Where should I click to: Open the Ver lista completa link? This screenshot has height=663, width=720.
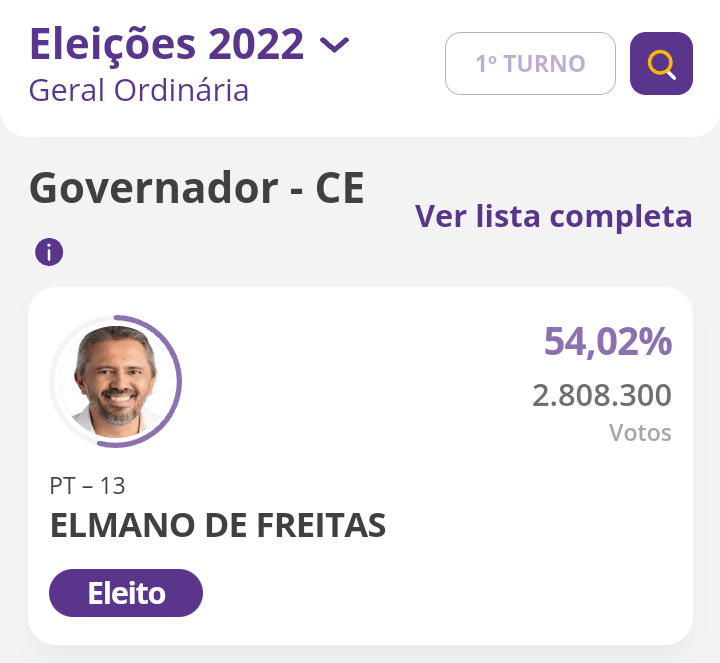point(553,216)
